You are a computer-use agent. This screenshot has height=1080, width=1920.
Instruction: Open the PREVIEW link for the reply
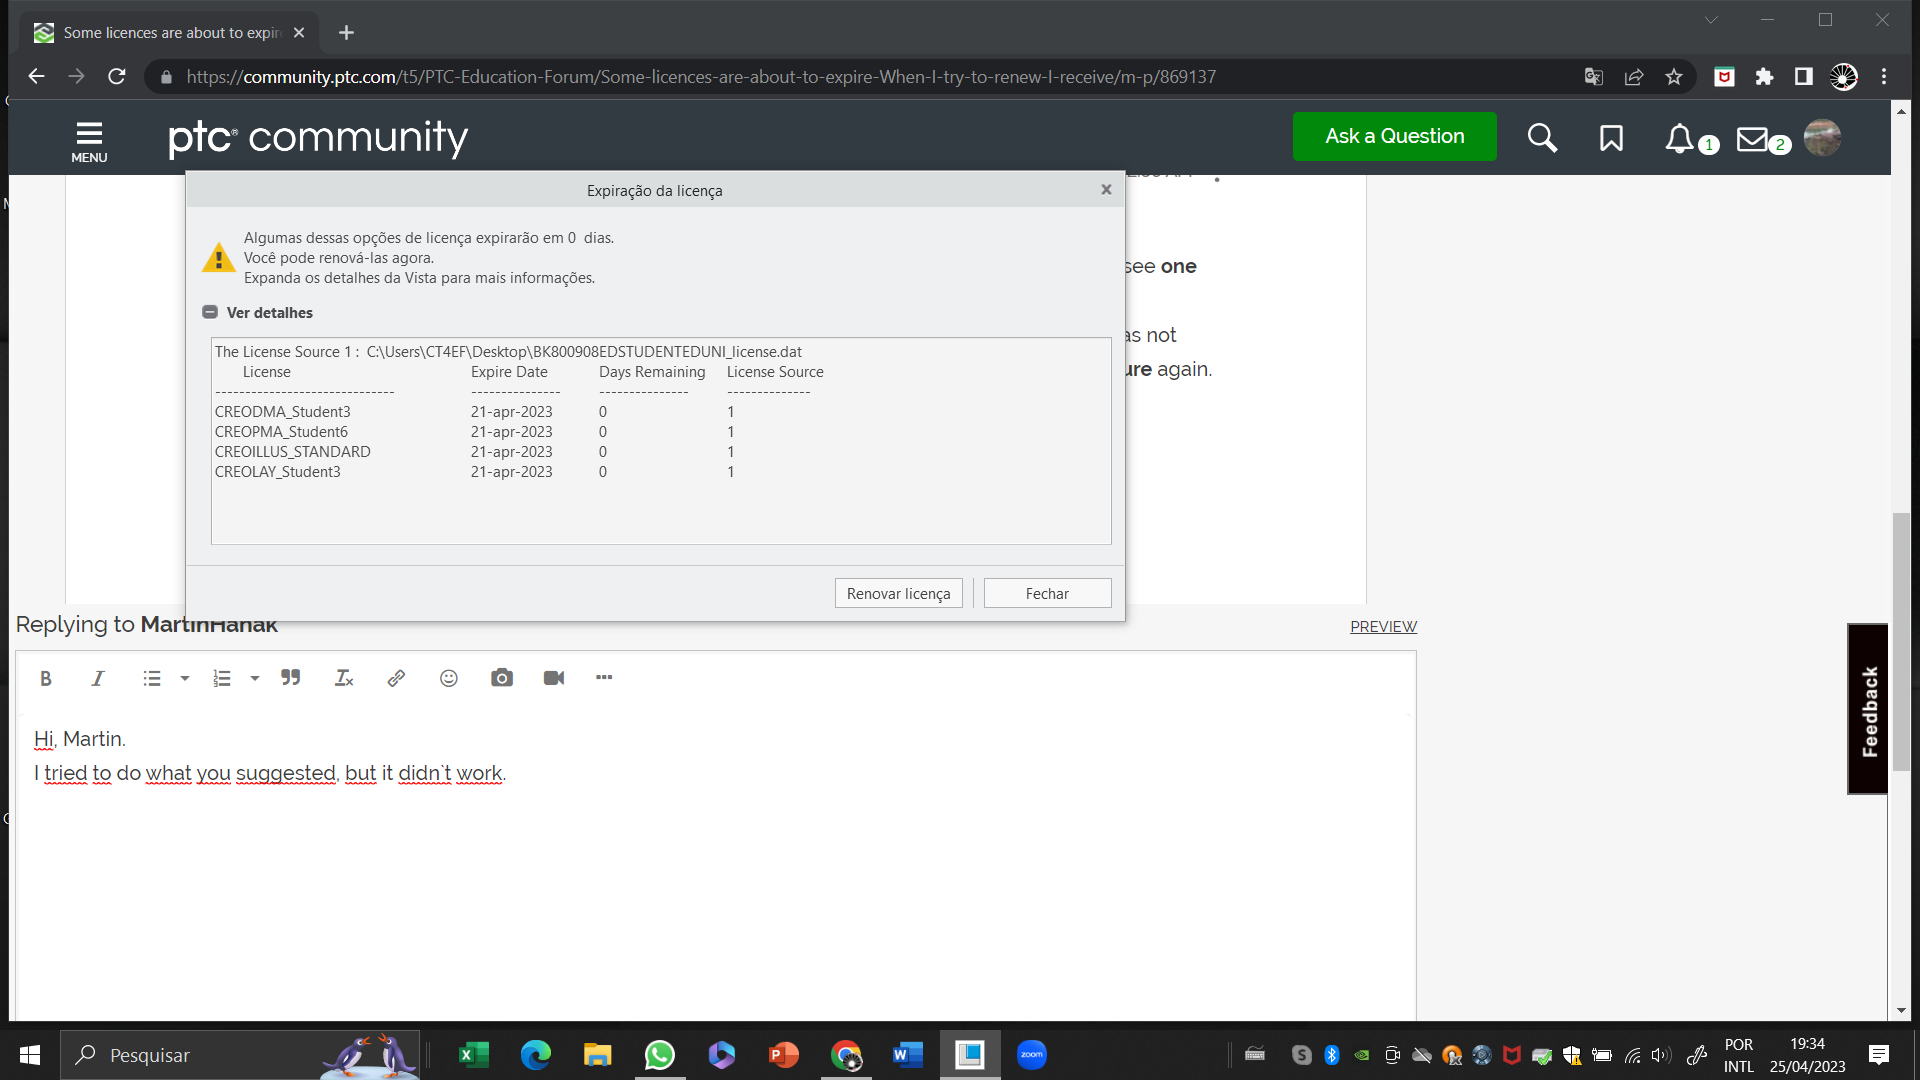coord(1383,627)
